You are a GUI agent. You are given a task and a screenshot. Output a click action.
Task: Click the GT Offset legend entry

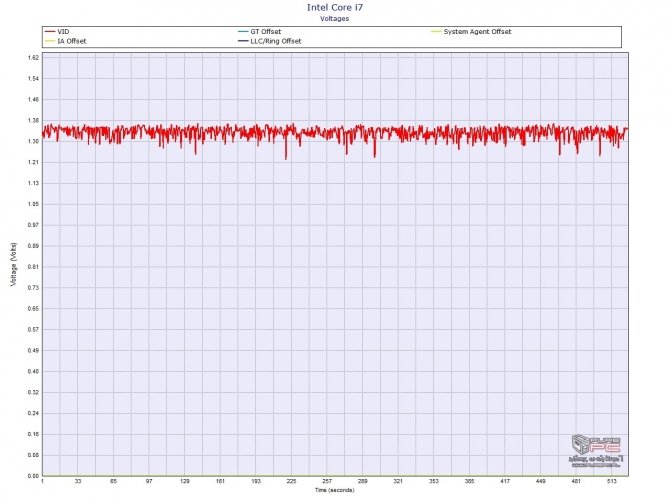[259, 32]
